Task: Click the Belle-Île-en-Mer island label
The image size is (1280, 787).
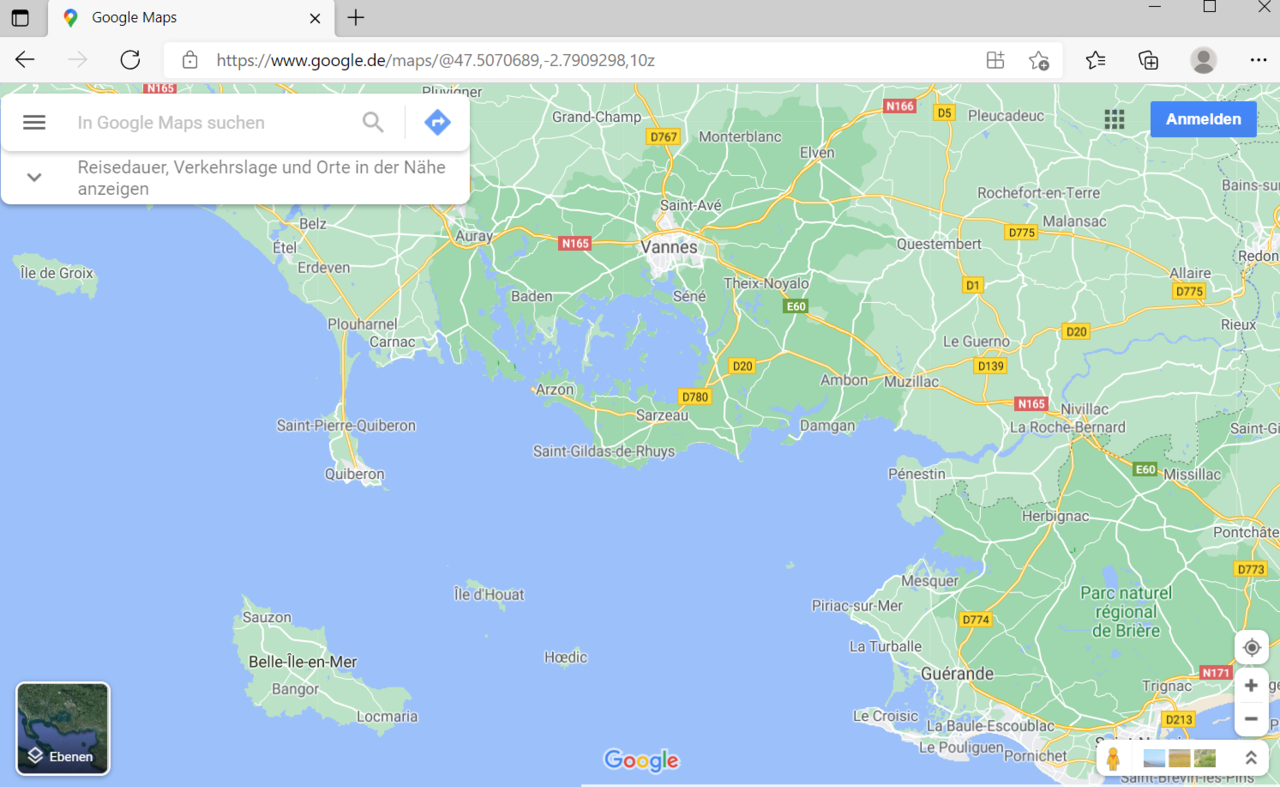Action: pyautogui.click(x=303, y=662)
